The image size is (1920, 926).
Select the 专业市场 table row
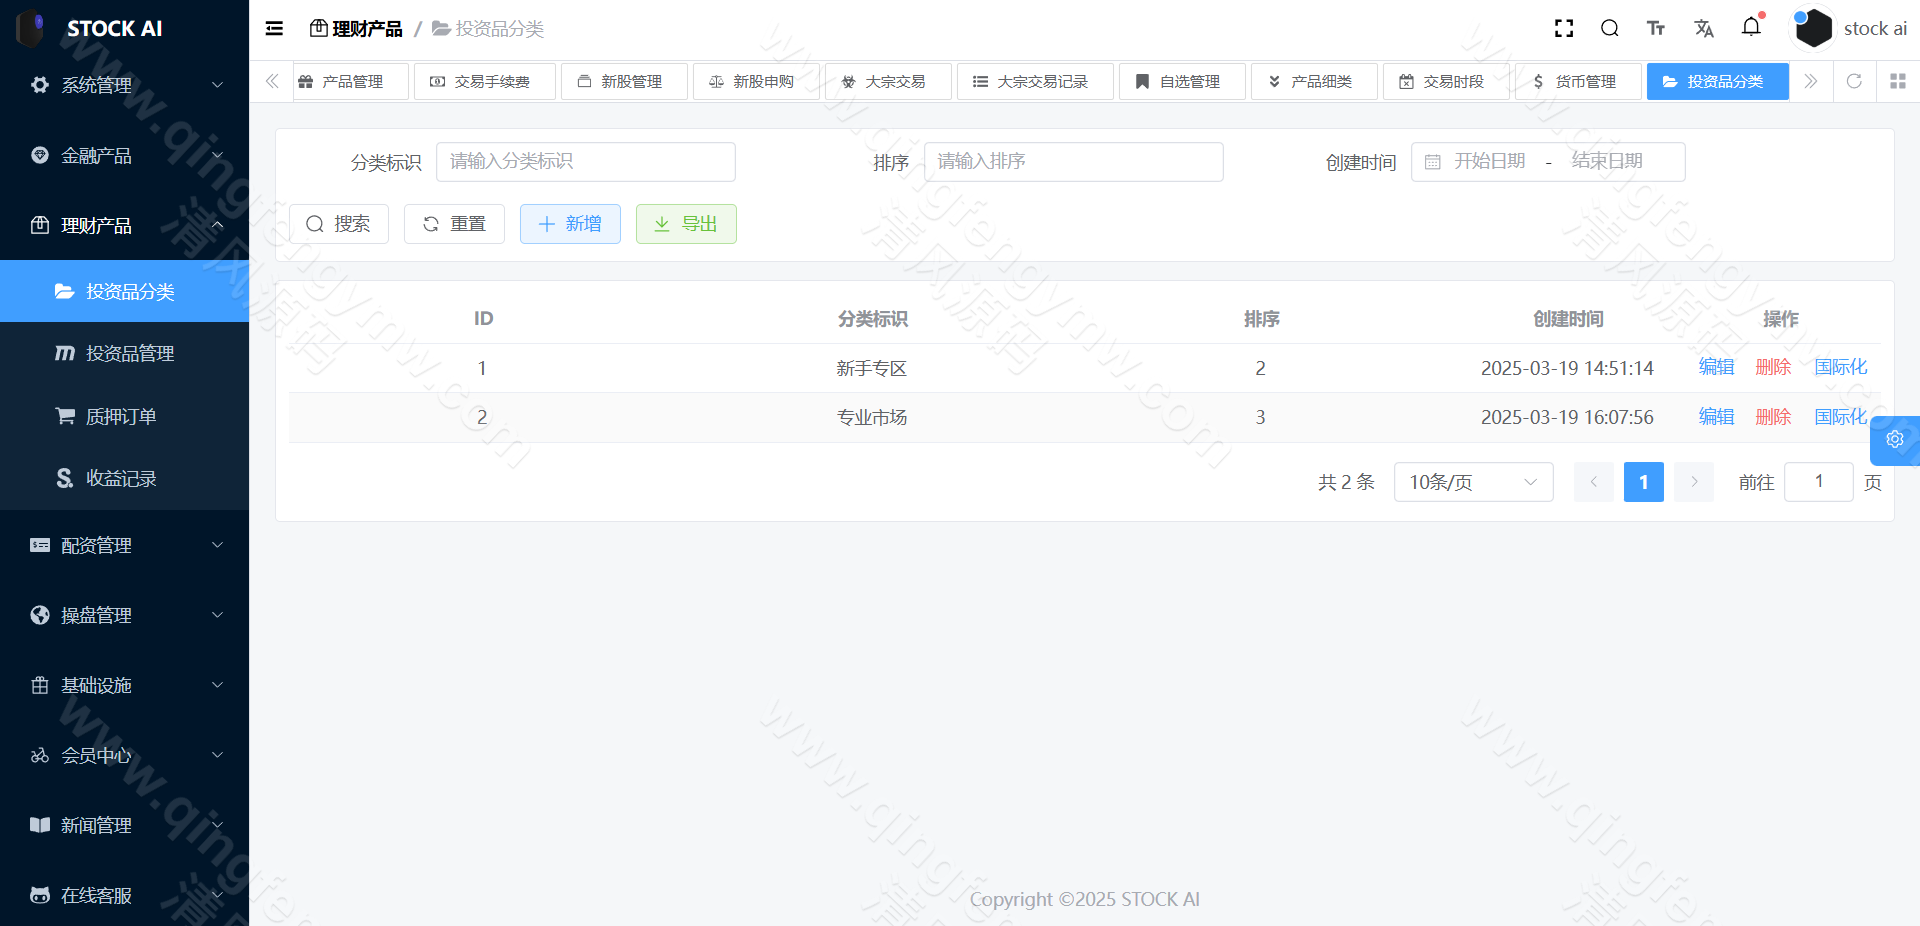coord(871,417)
